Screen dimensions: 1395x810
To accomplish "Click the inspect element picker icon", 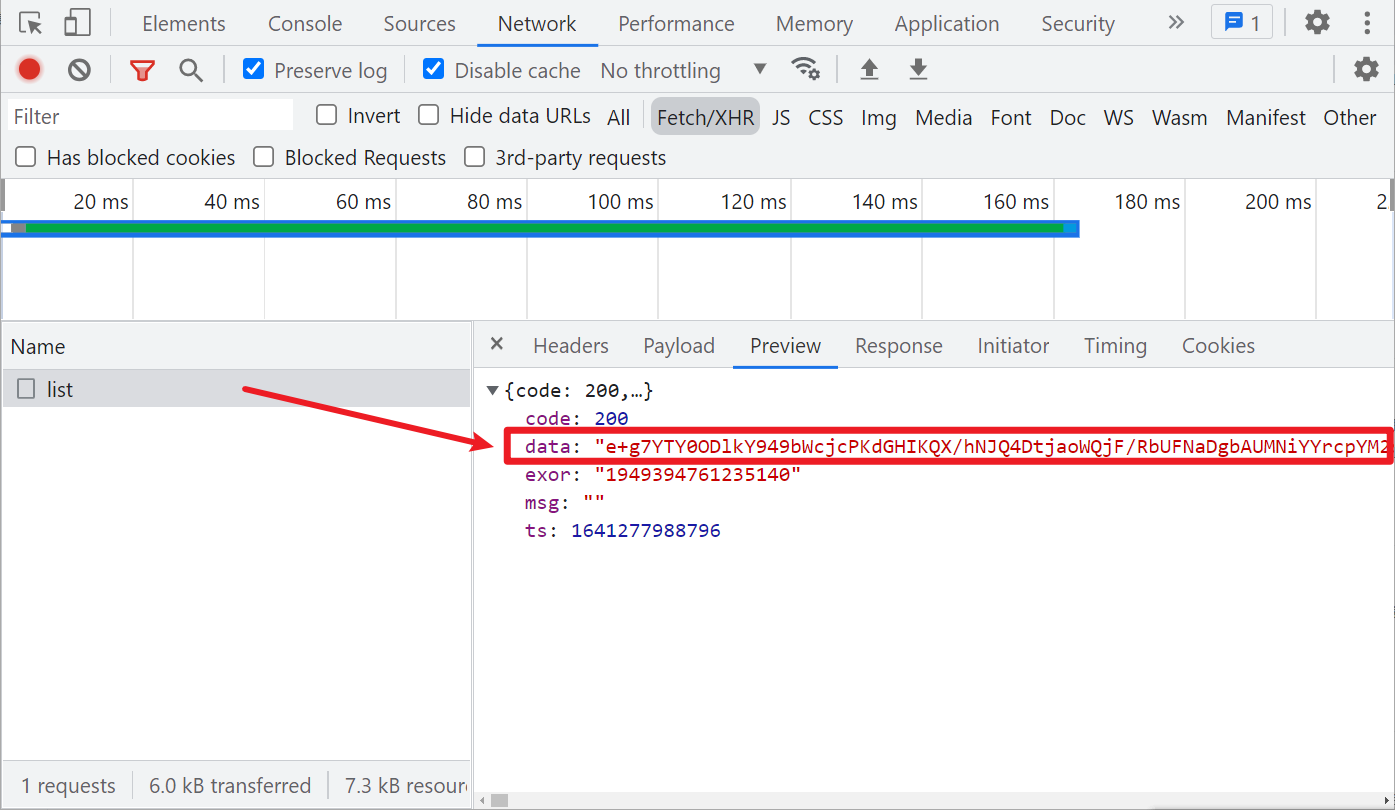I will pos(31,23).
